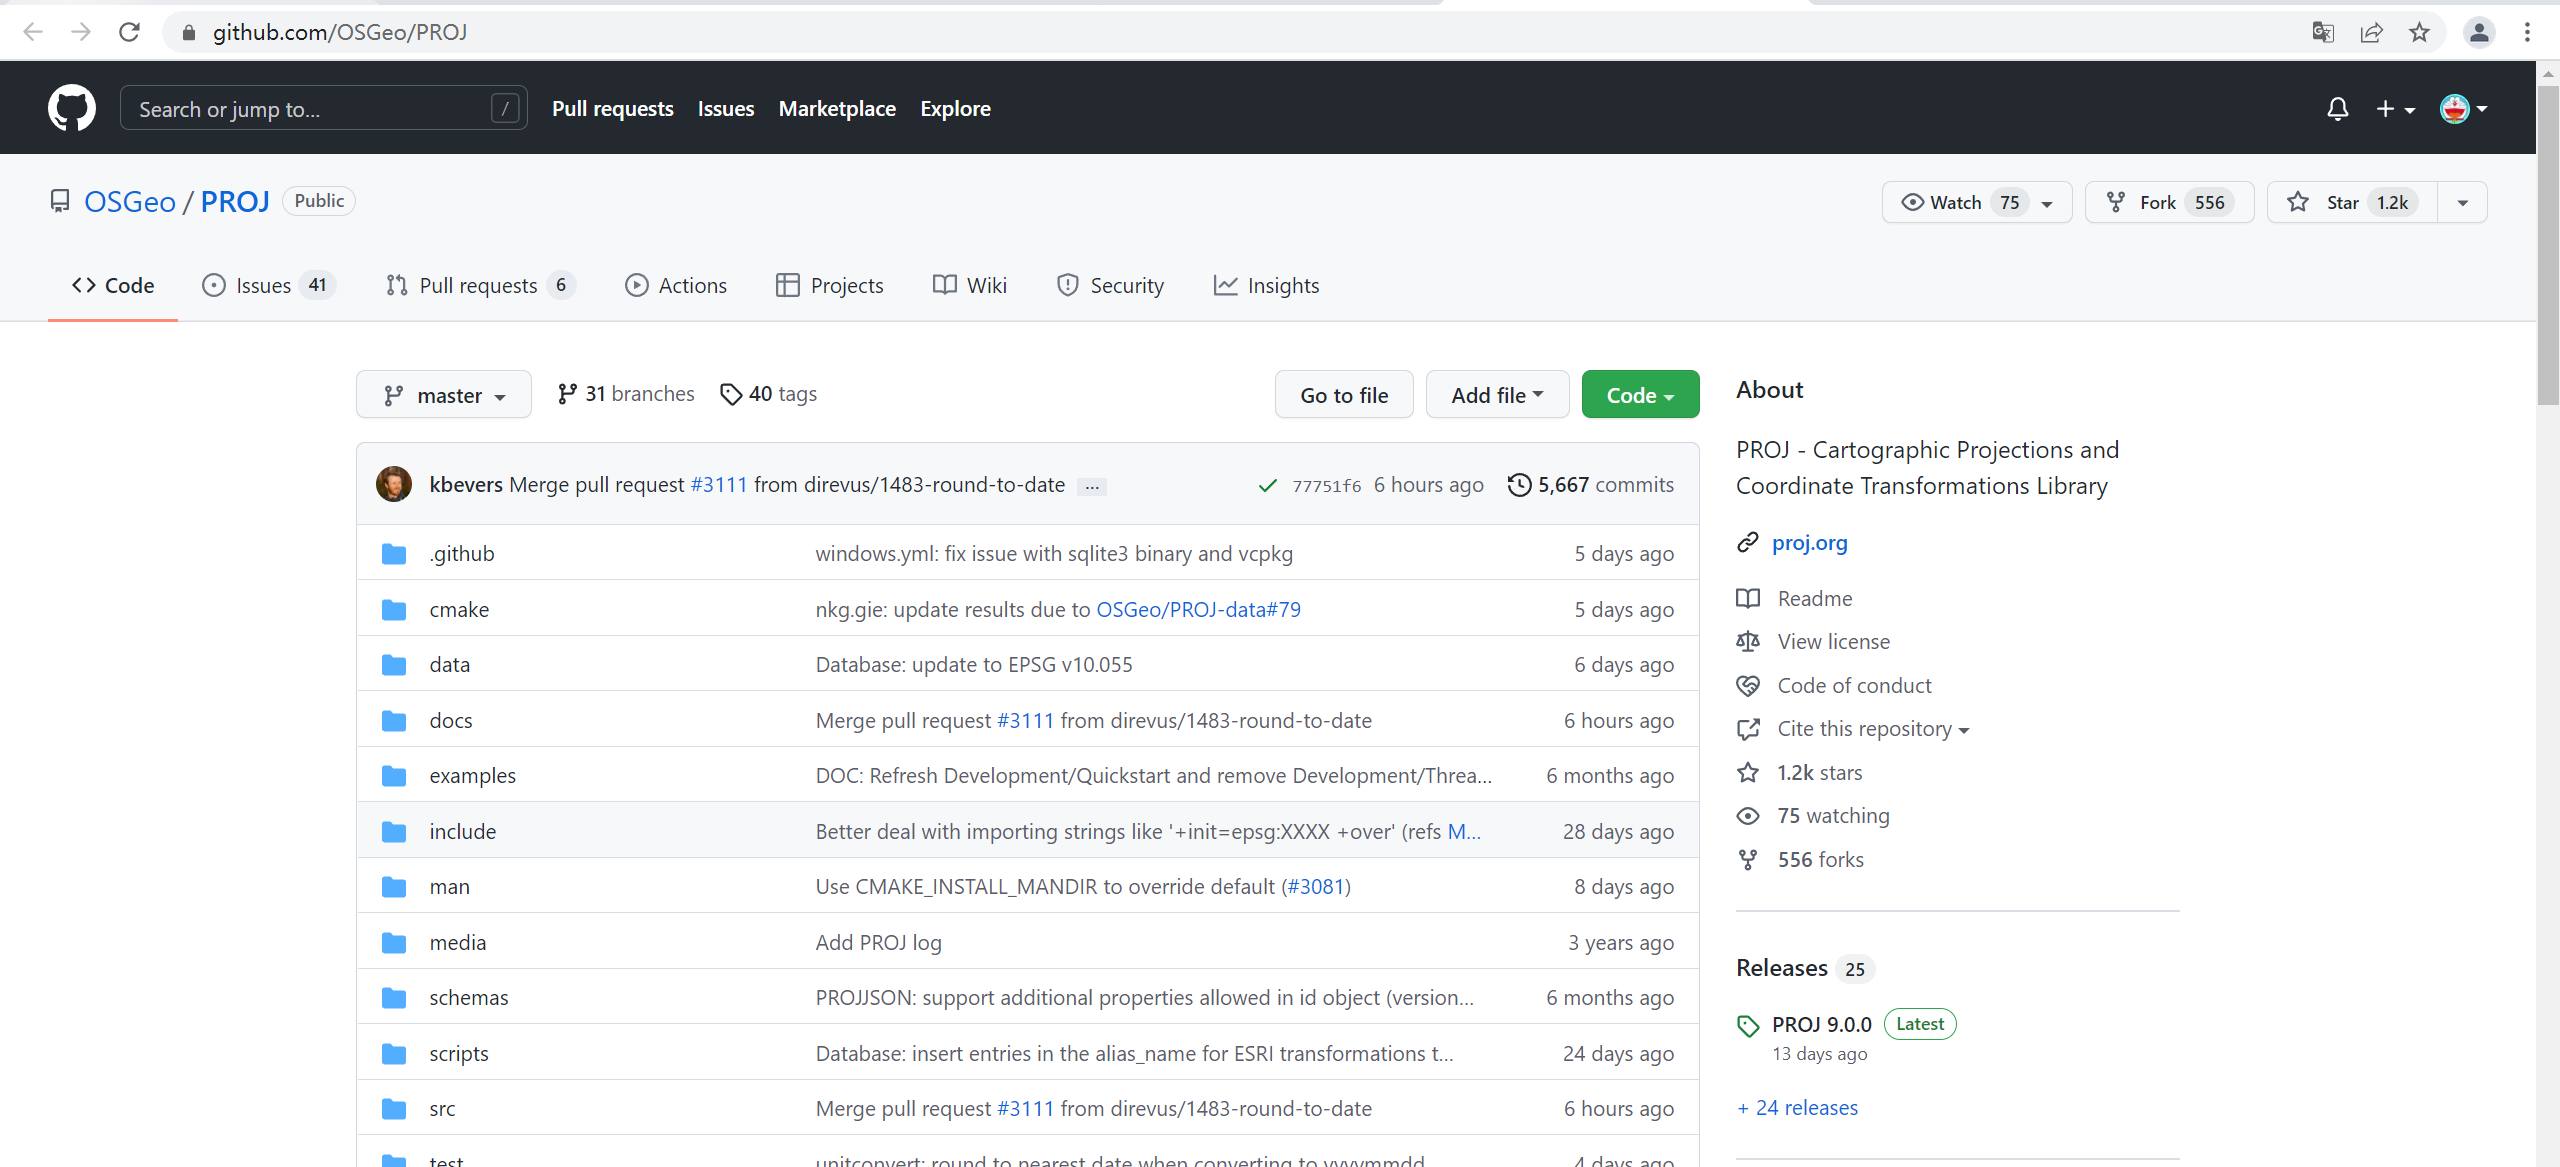Open pull request #3111 in commit header
This screenshot has height=1167, width=2560.
point(719,485)
